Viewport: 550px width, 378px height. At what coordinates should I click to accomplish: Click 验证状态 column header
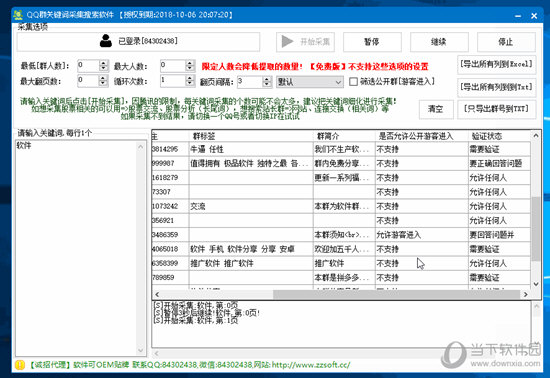pyautogui.click(x=499, y=136)
